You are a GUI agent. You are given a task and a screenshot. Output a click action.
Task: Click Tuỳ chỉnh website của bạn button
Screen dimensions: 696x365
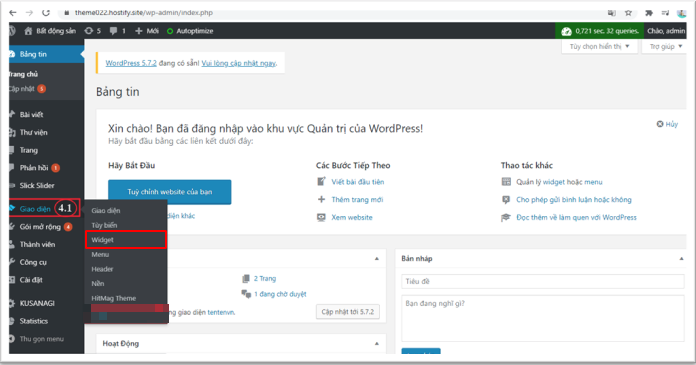pyautogui.click(x=170, y=192)
